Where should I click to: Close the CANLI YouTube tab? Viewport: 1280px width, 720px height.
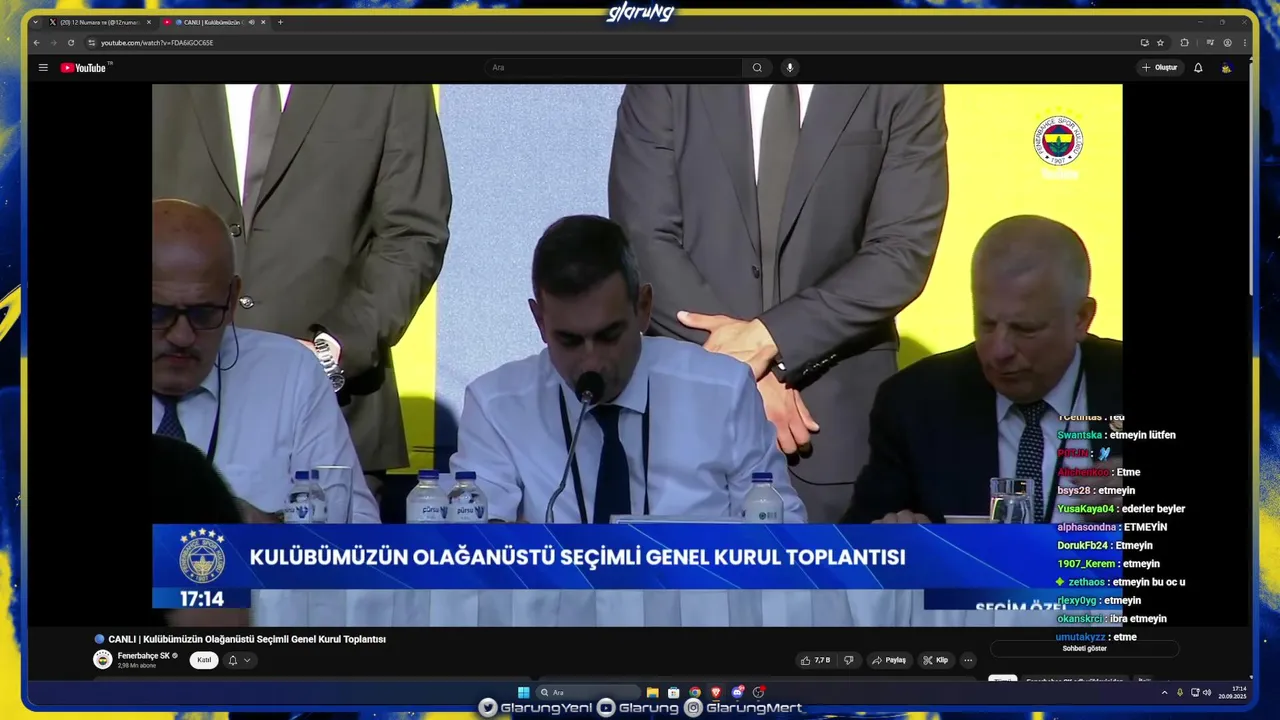click(263, 22)
